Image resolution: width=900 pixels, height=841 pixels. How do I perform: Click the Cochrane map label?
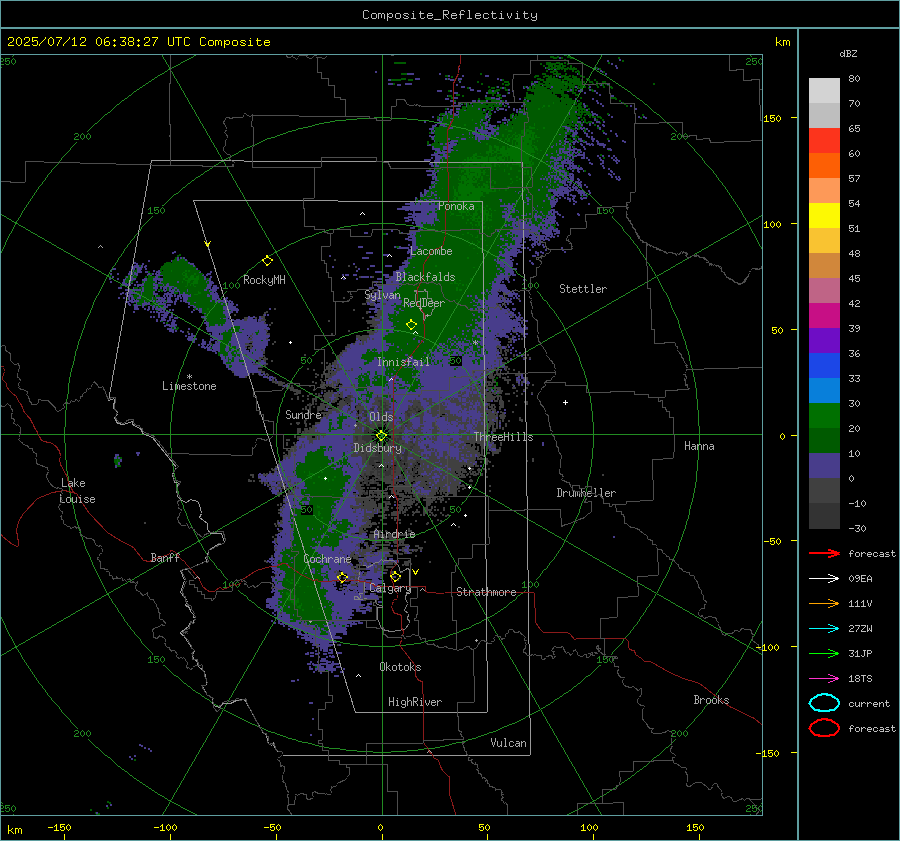coord(327,559)
